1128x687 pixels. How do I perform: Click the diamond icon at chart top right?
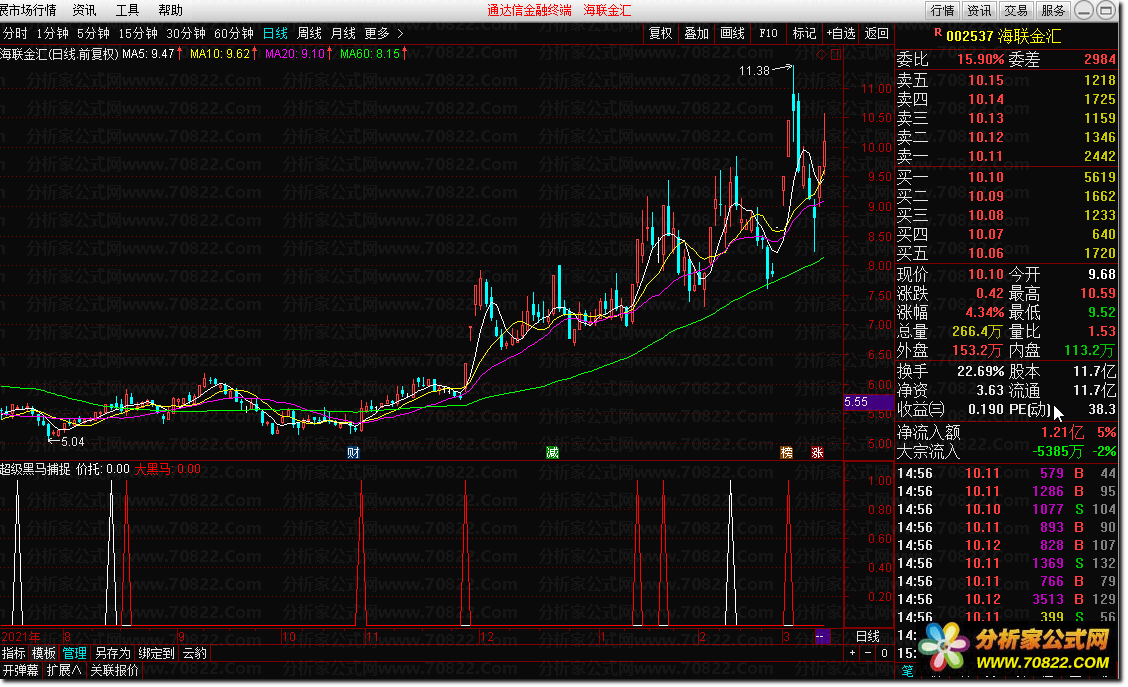pyautogui.click(x=822, y=54)
